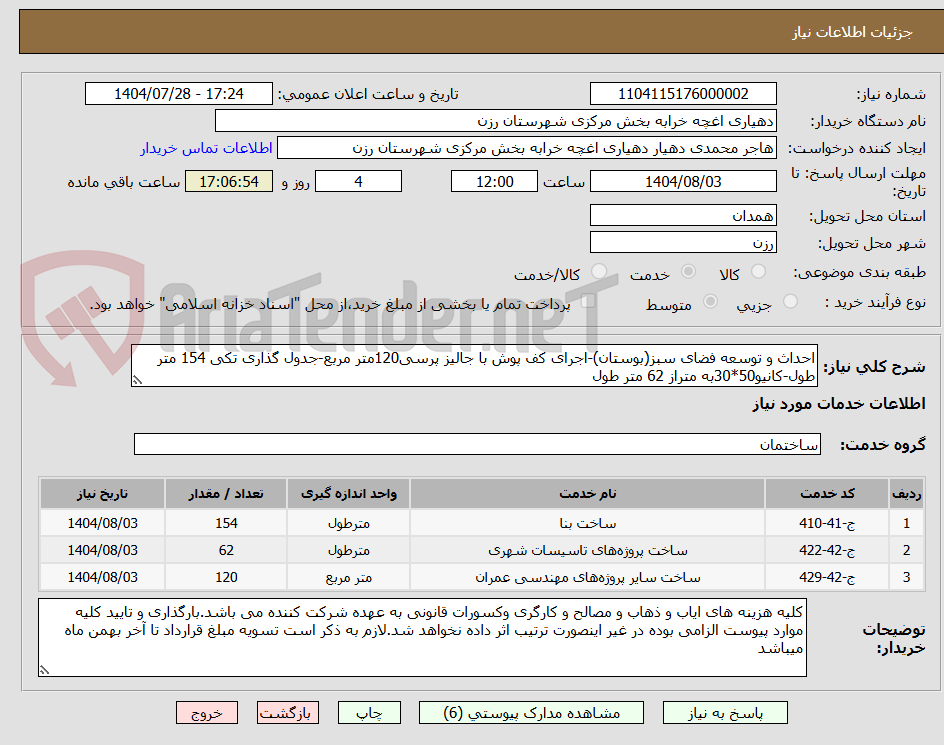The image size is (944, 745).
Task: Click the "چاپ" print button
Action: (x=369, y=712)
